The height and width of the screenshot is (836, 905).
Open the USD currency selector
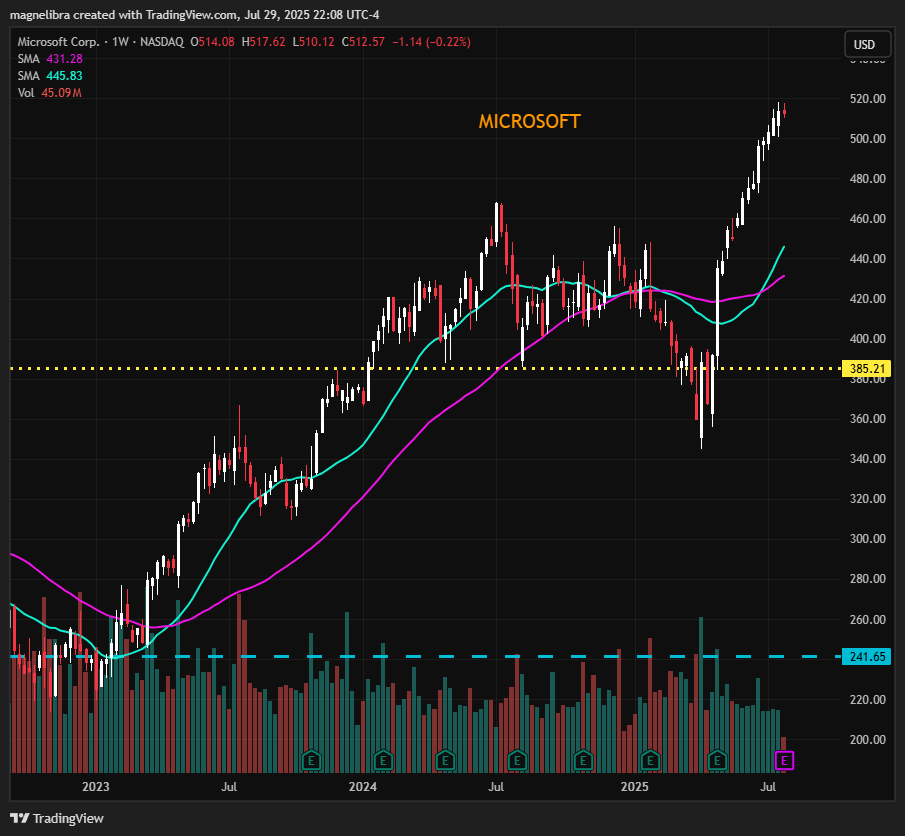pyautogui.click(x=867, y=44)
